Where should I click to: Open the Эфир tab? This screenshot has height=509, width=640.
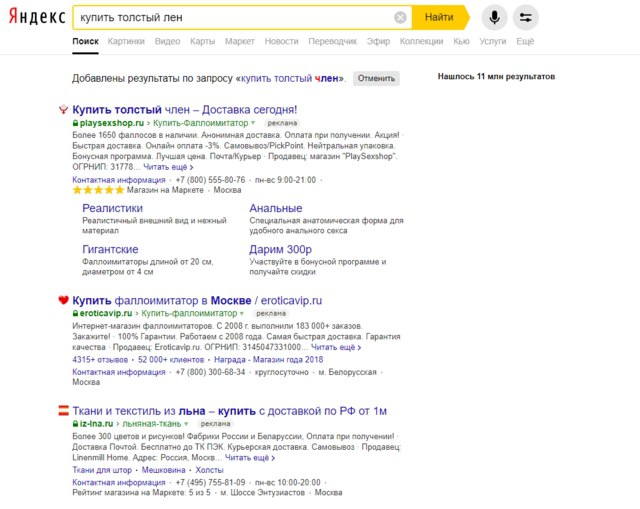pyautogui.click(x=378, y=41)
